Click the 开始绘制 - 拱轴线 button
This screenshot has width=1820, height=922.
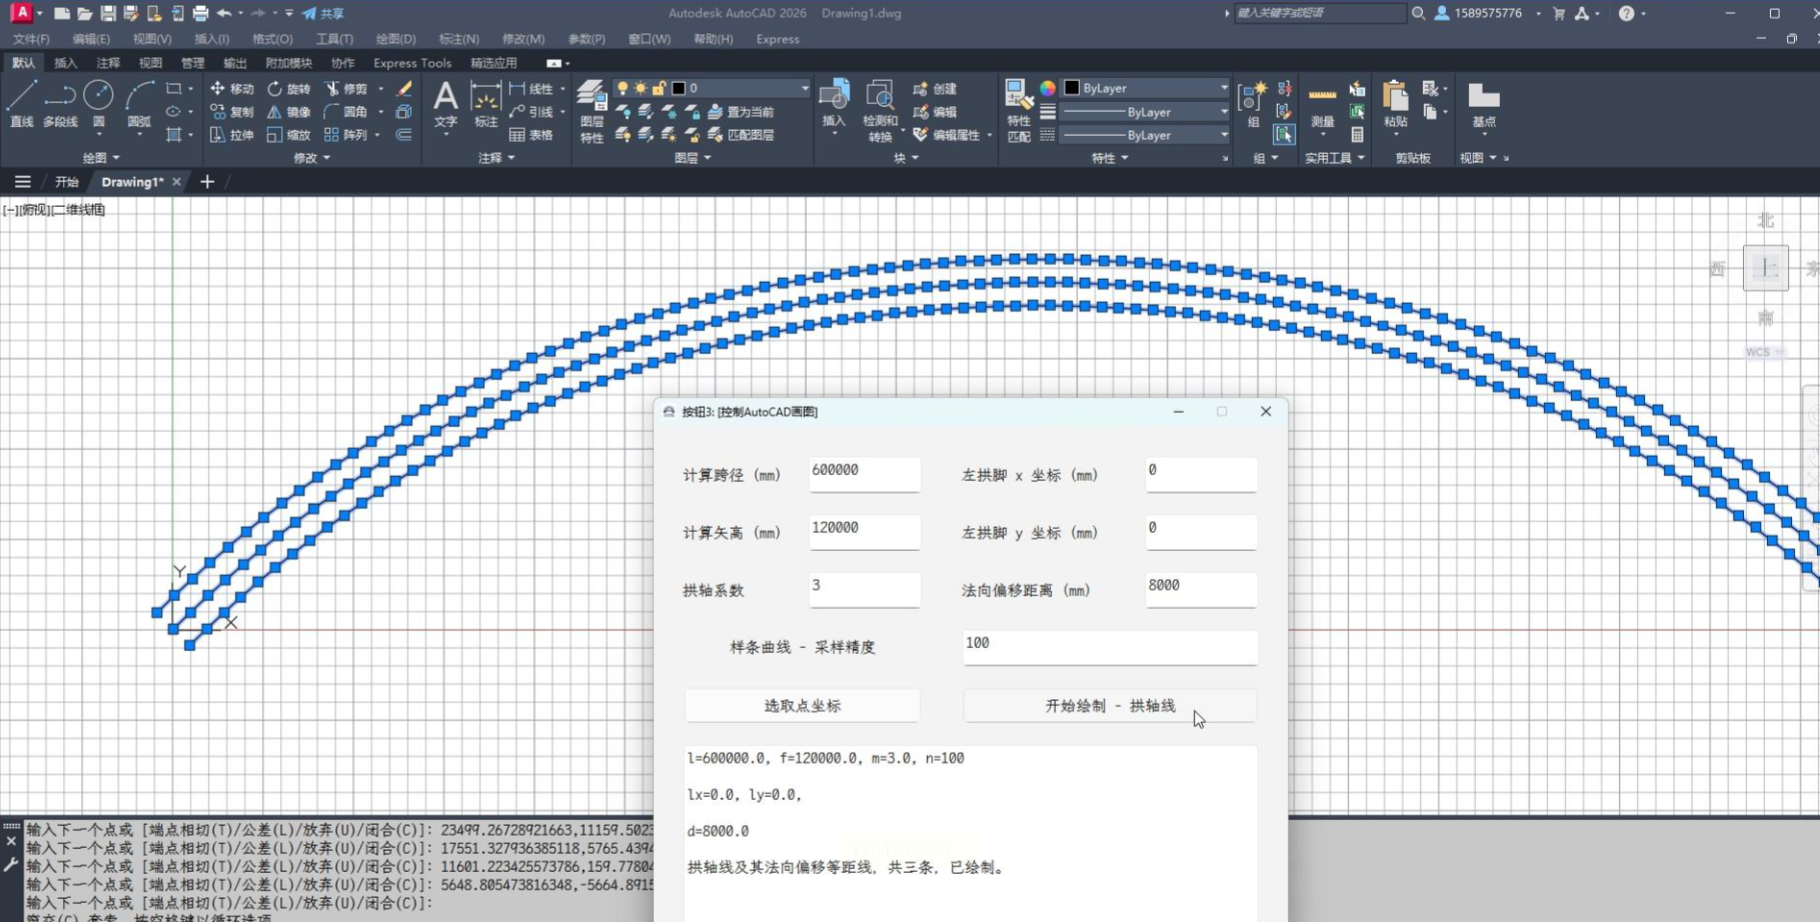(x=1109, y=706)
